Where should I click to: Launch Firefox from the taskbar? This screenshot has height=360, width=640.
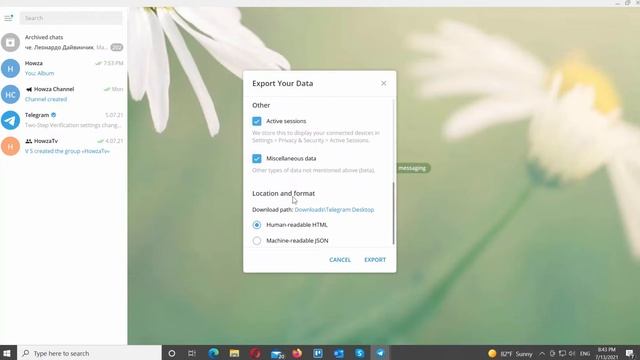pyautogui.click(x=297, y=353)
